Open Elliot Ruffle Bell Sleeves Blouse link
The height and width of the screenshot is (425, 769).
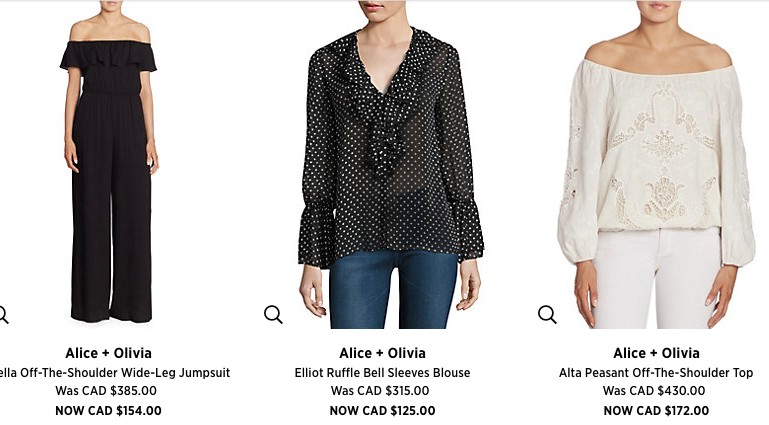383,373
